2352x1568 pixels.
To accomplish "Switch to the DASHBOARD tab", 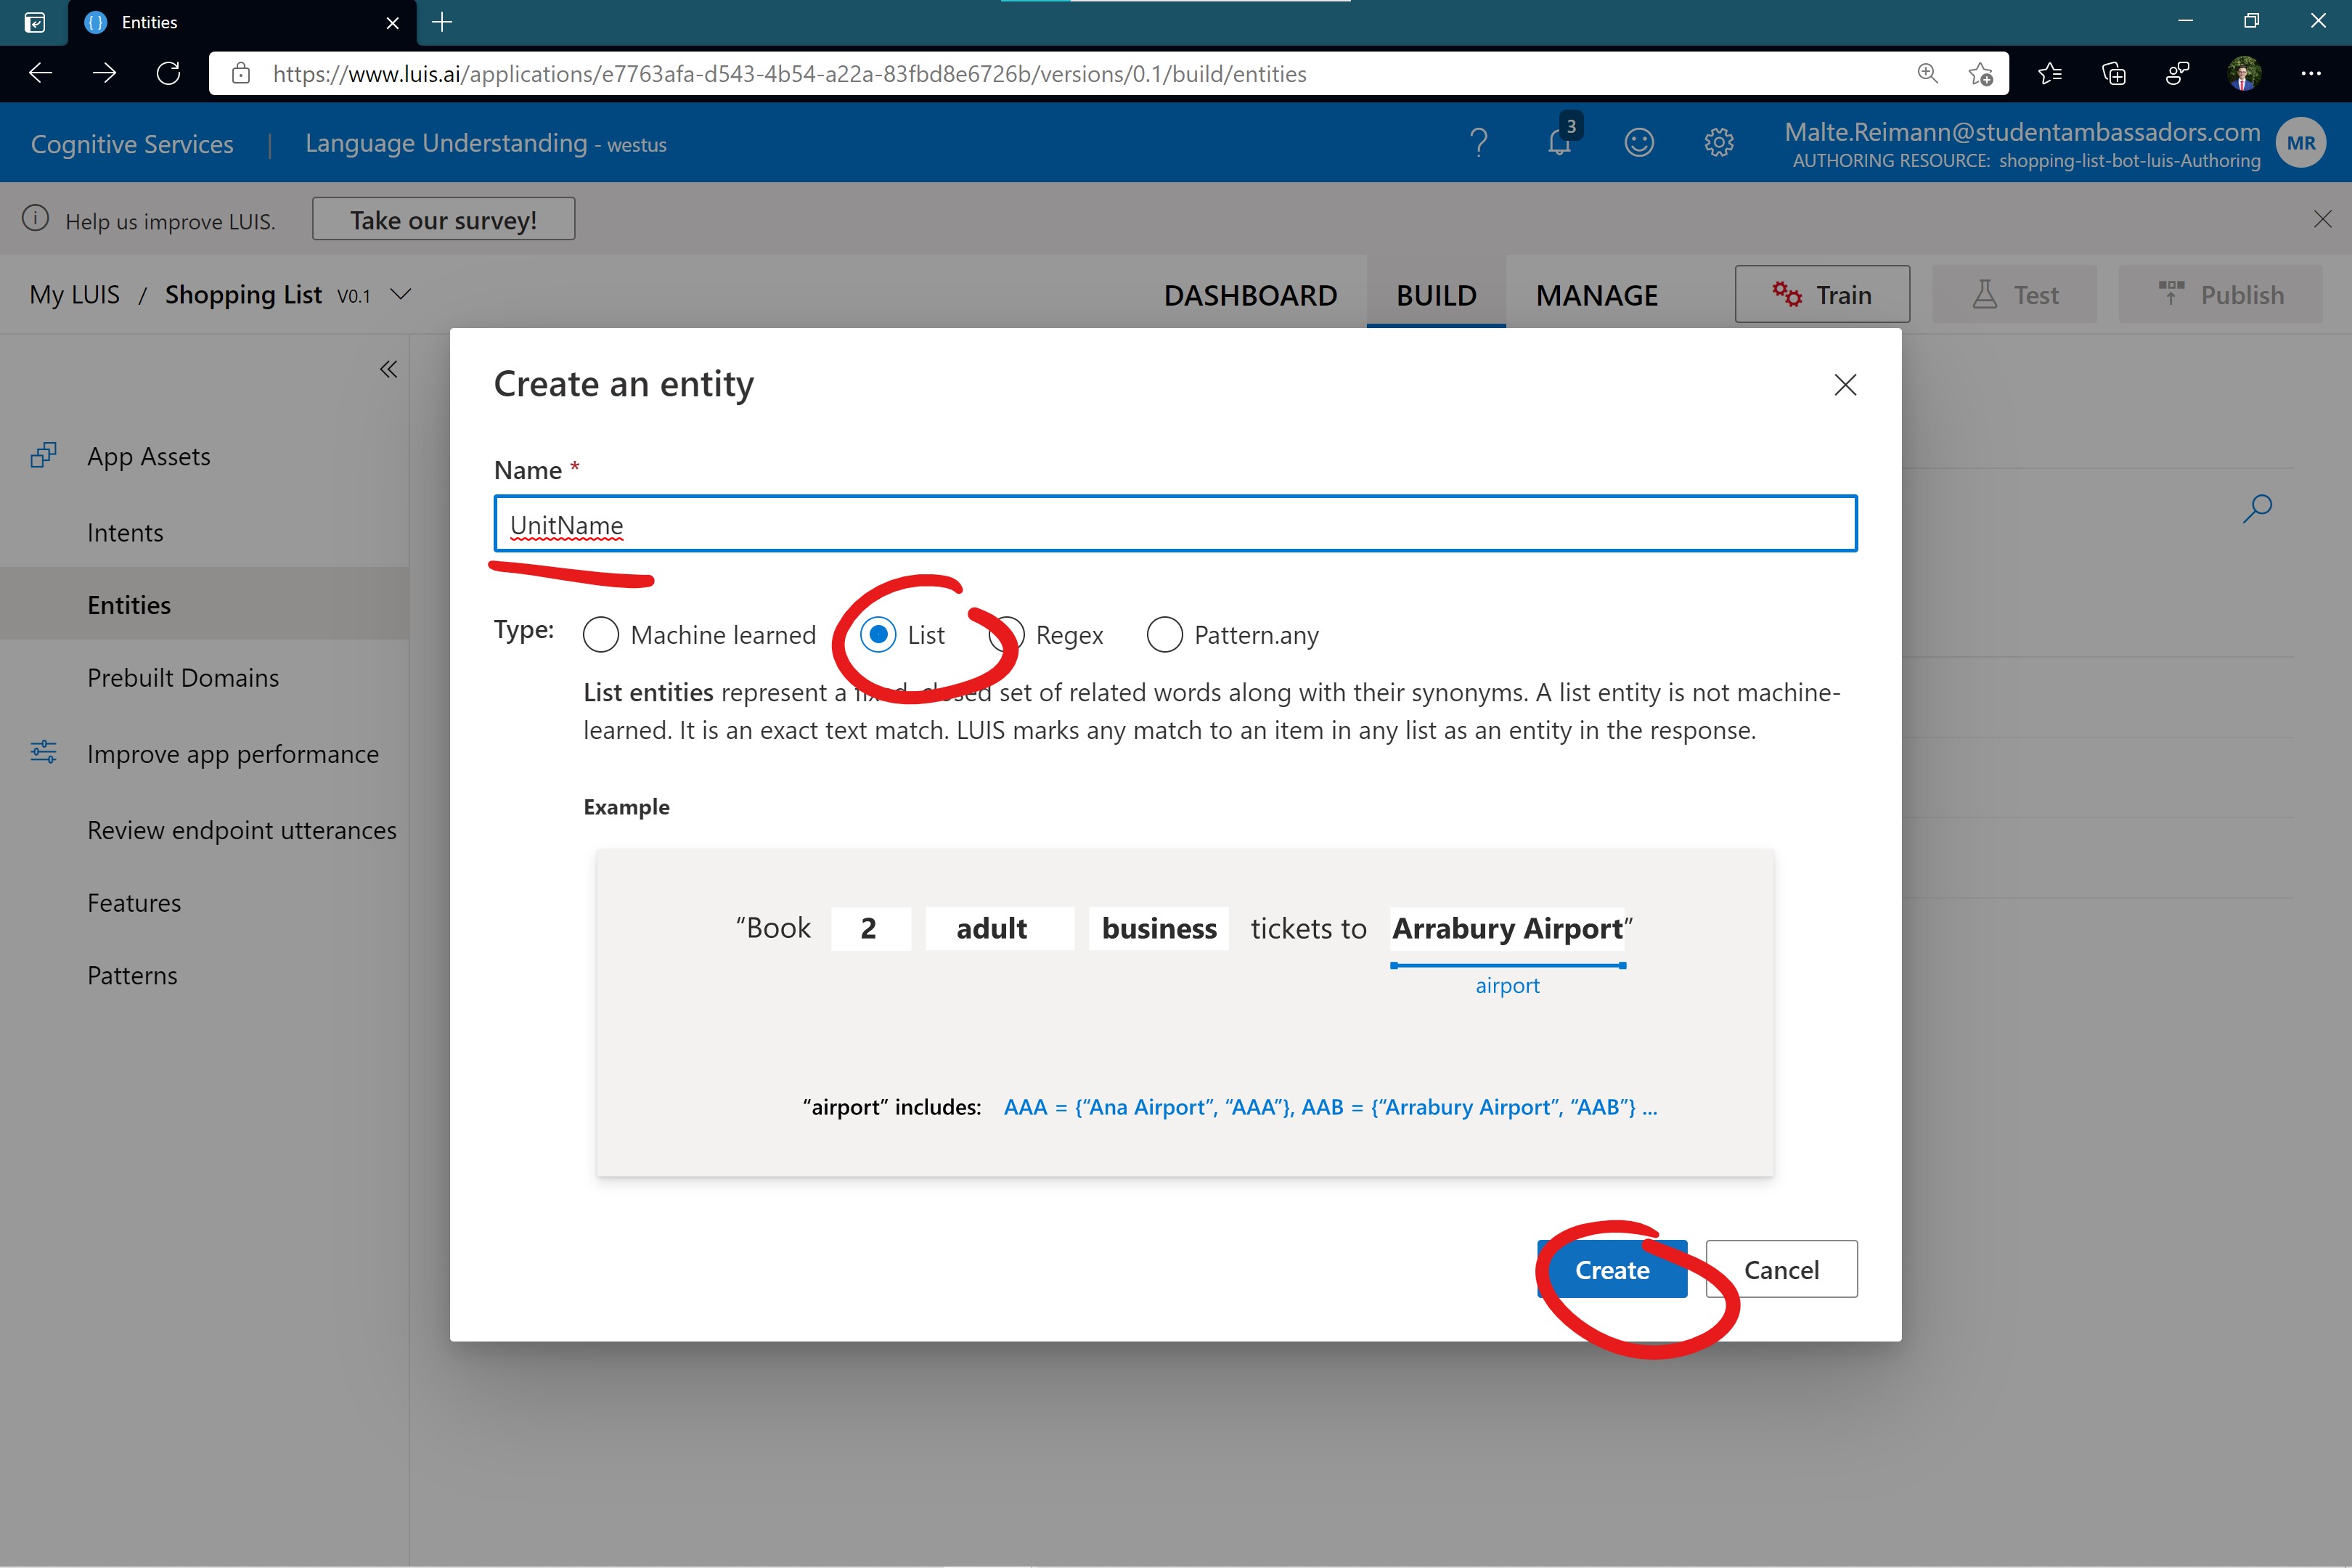I will click(1250, 295).
